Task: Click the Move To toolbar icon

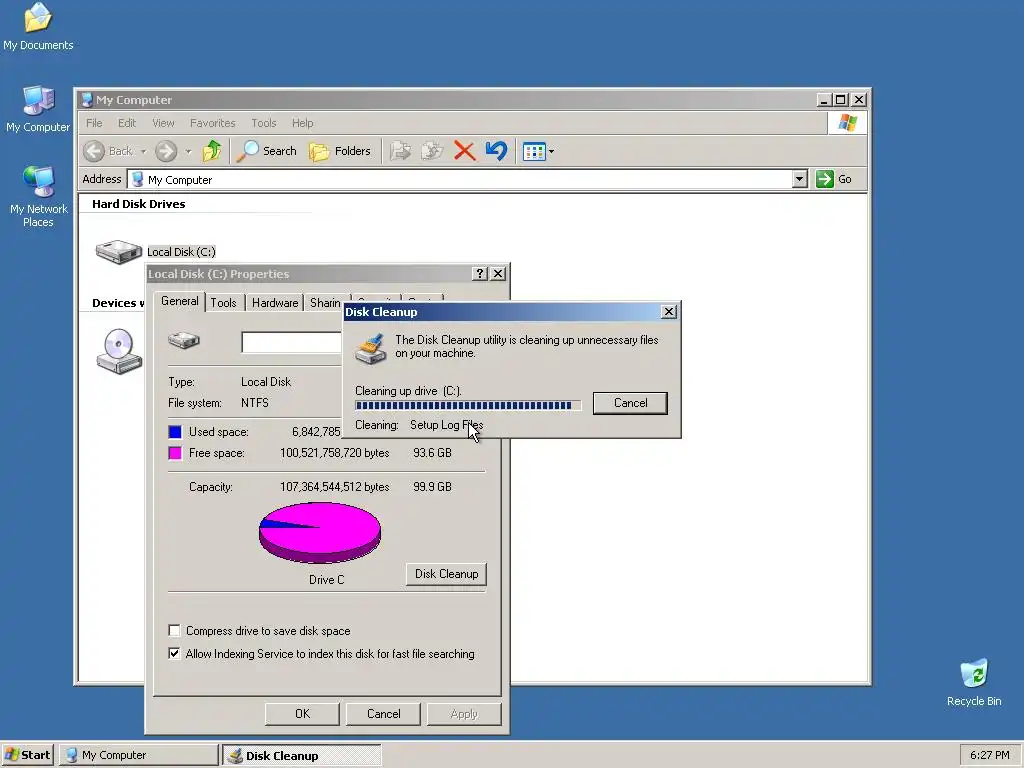Action: pyautogui.click(x=400, y=152)
